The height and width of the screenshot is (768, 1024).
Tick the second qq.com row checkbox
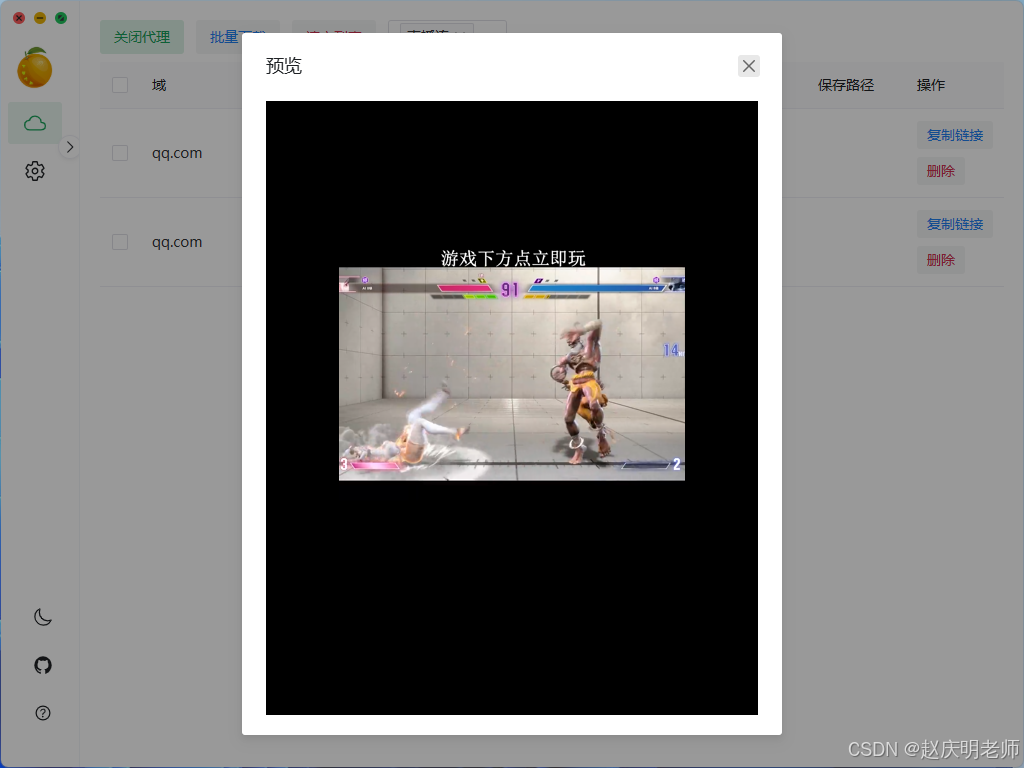tap(120, 242)
